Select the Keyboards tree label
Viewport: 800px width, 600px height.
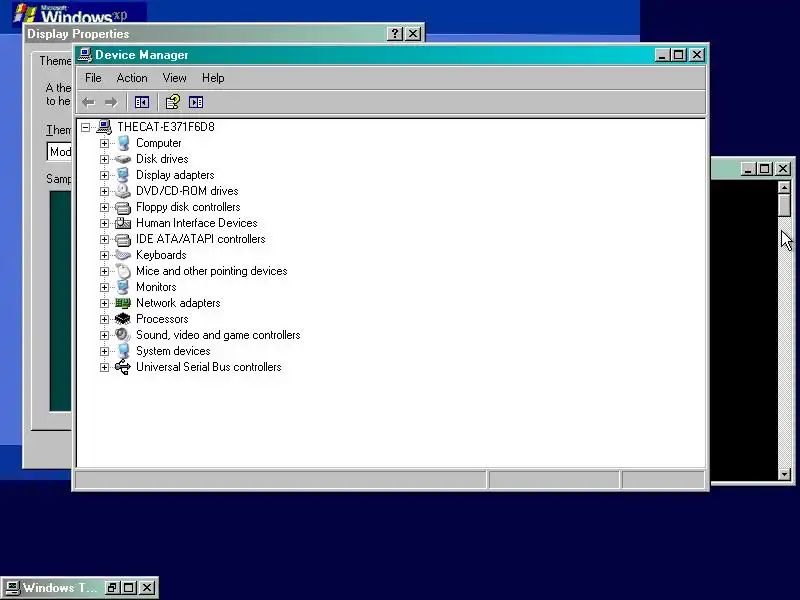click(161, 255)
